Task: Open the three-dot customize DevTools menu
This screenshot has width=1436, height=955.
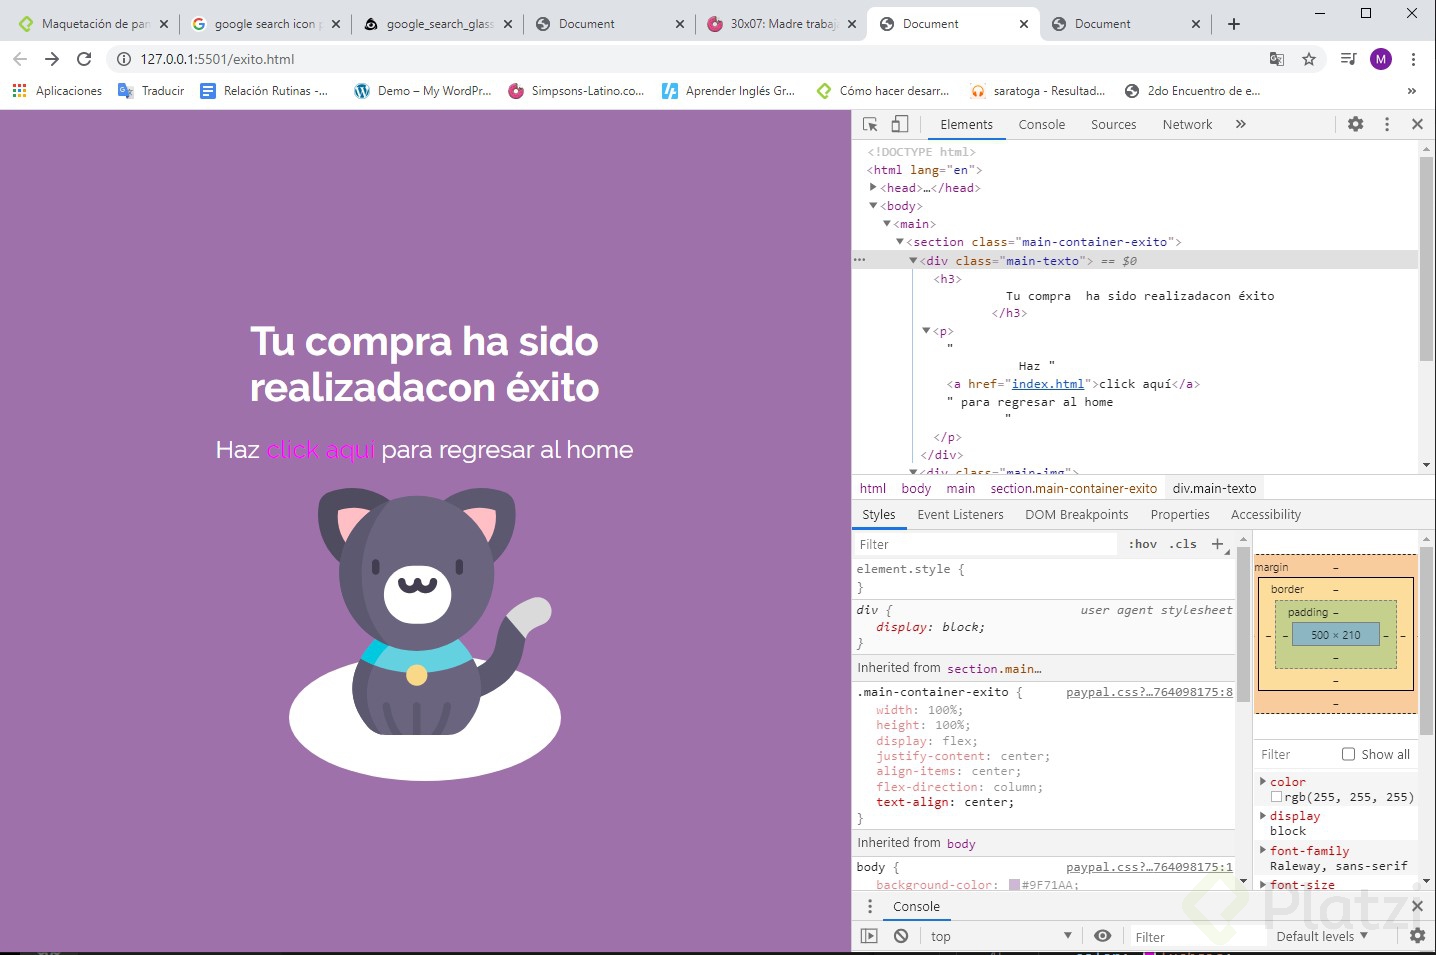Action: click(x=1386, y=124)
